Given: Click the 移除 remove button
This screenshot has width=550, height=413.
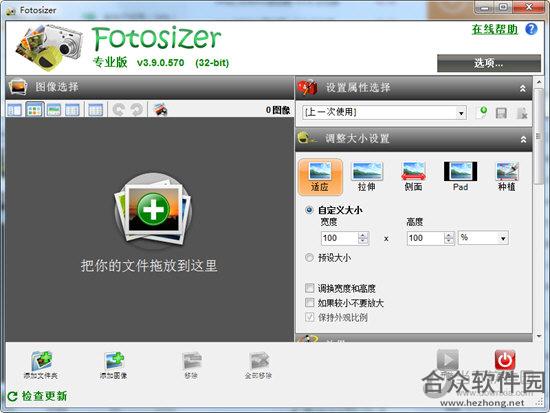Looking at the screenshot, I should (x=191, y=365).
